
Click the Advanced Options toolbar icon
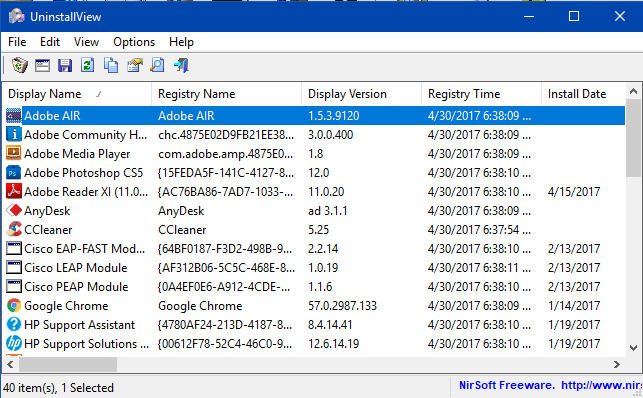(x=134, y=65)
